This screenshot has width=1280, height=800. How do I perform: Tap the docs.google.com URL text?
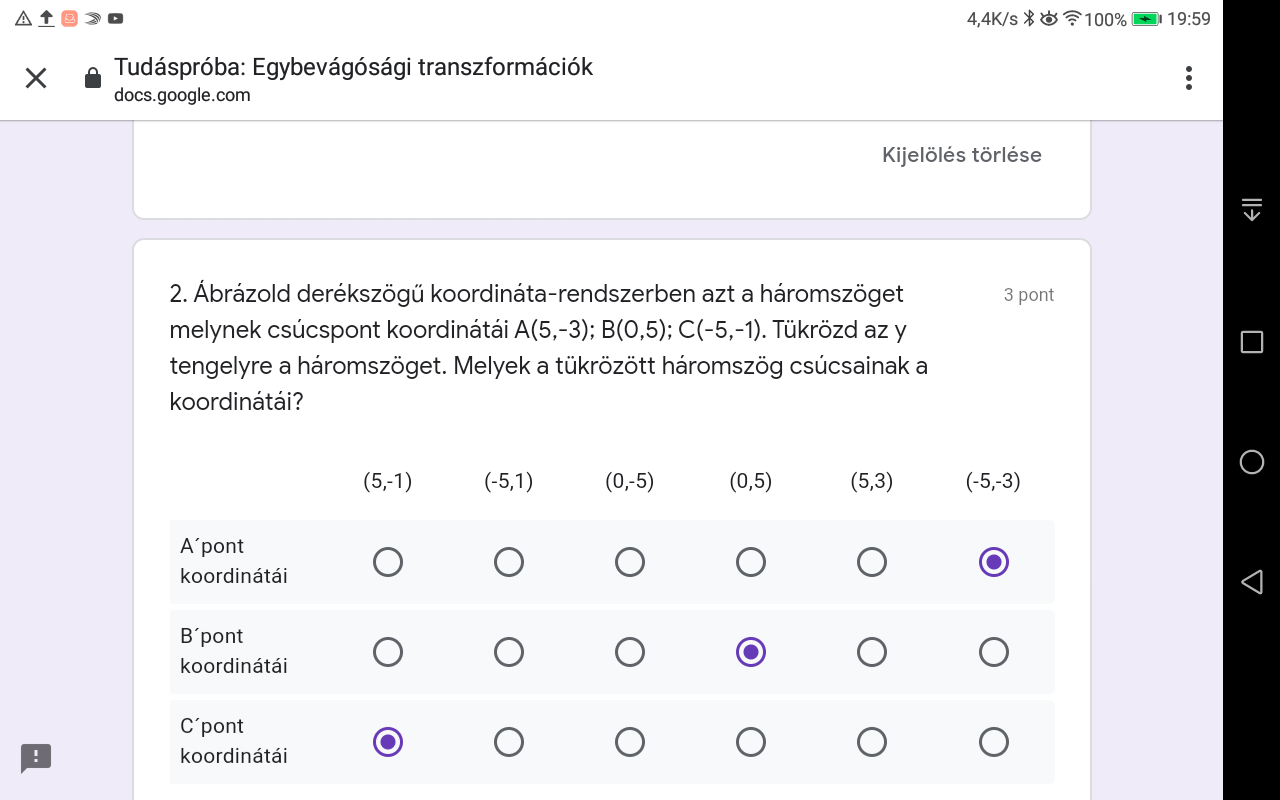point(182,96)
